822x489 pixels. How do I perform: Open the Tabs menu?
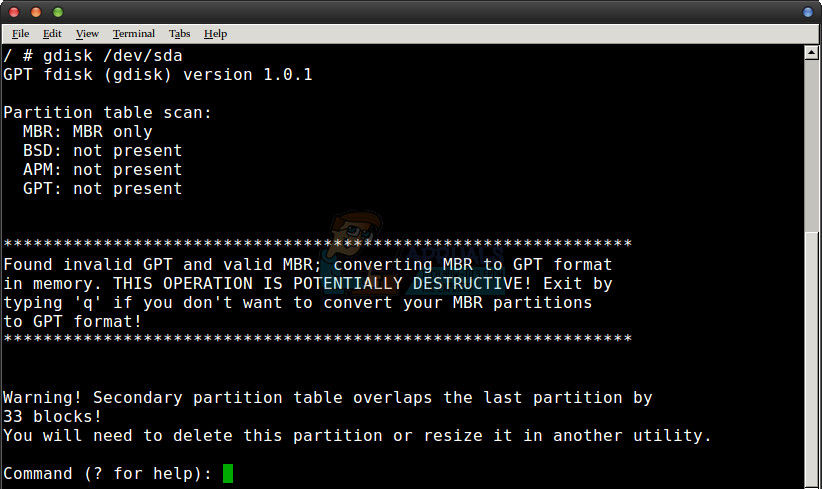tap(179, 34)
